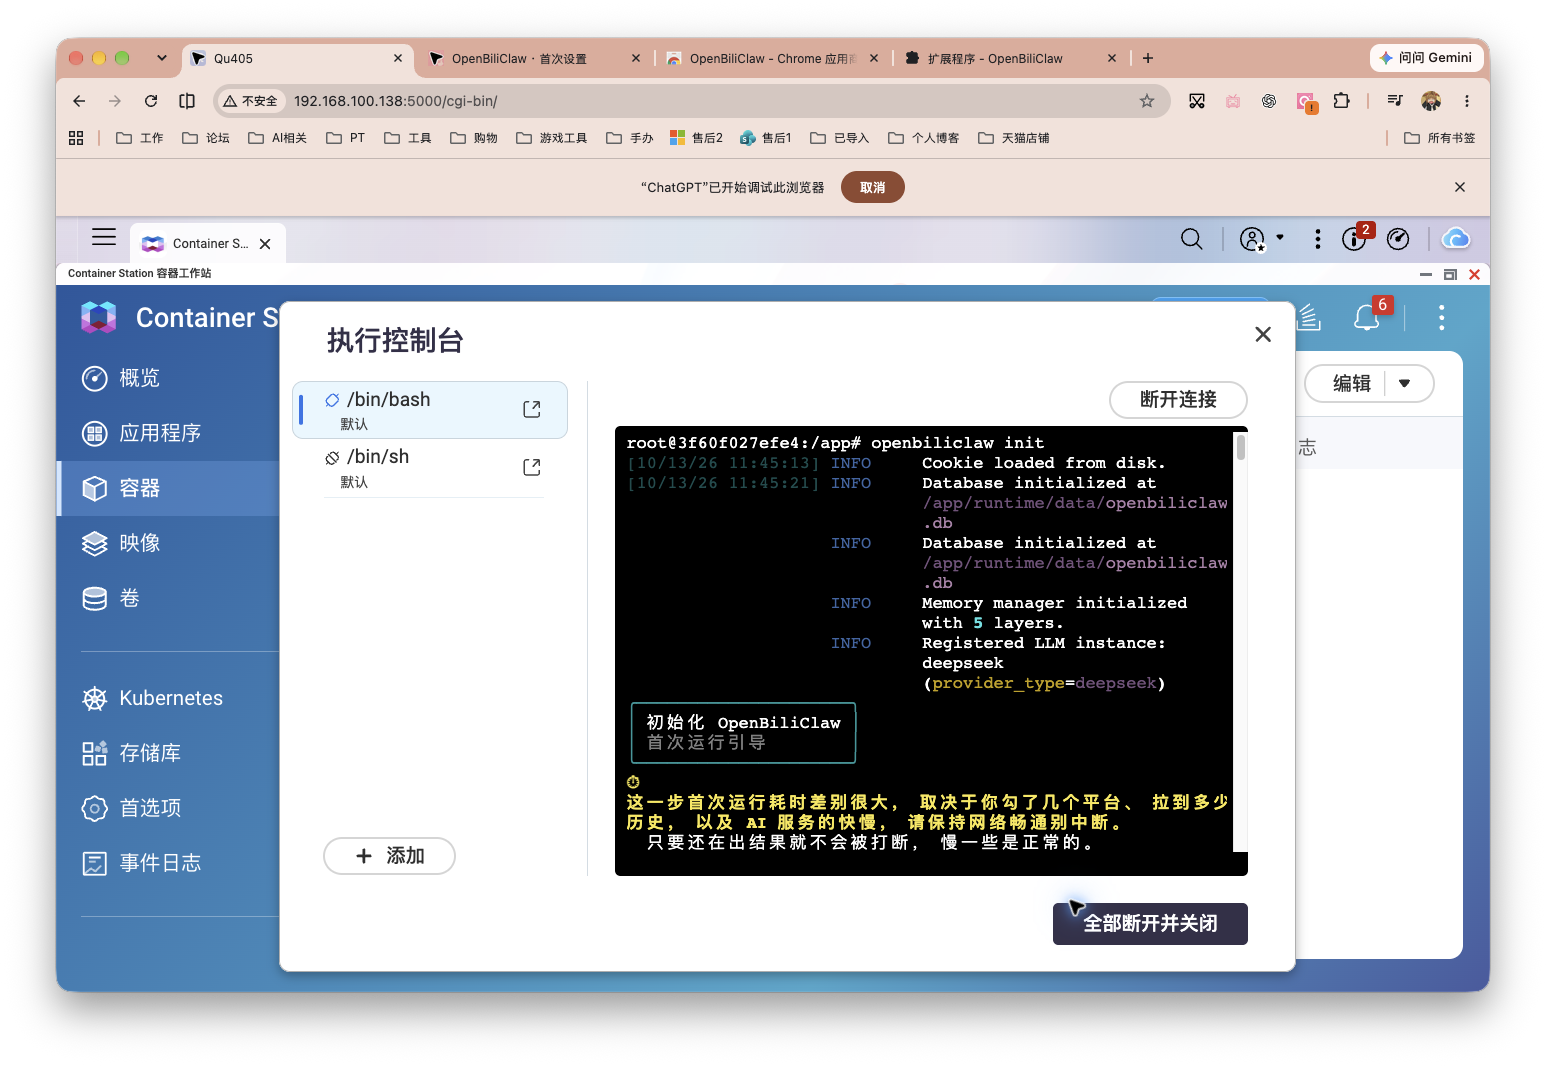
Task: Expand the 编辑 dropdown arrow
Action: (1404, 383)
